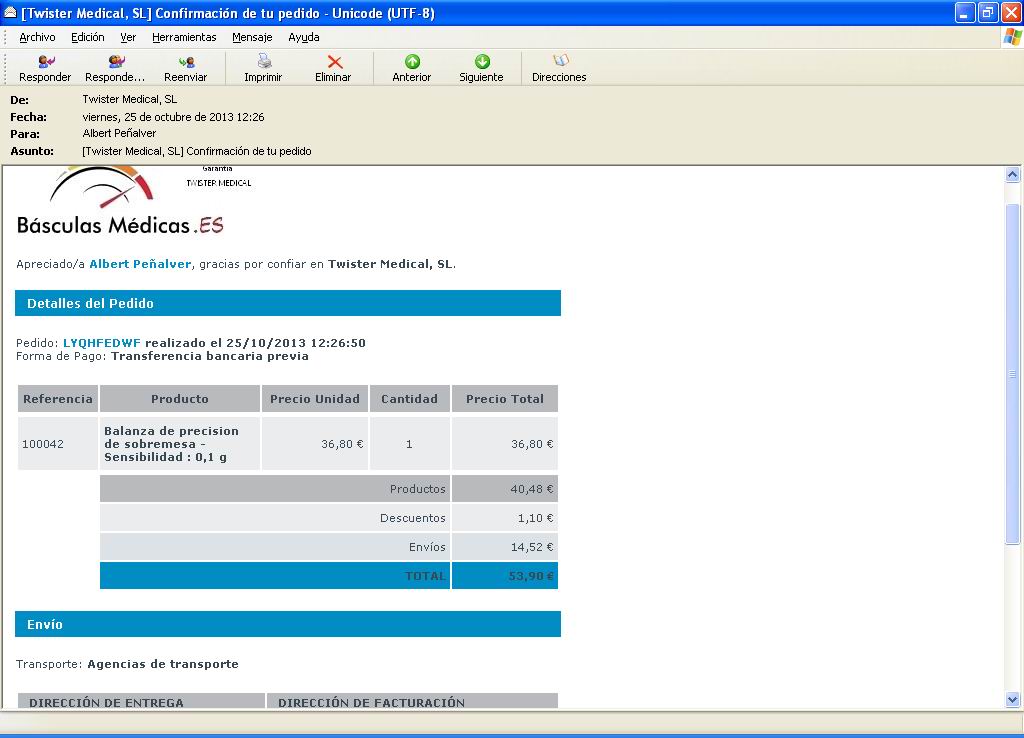Click the Windows flag logo icon

pyautogui.click(x=1012, y=37)
